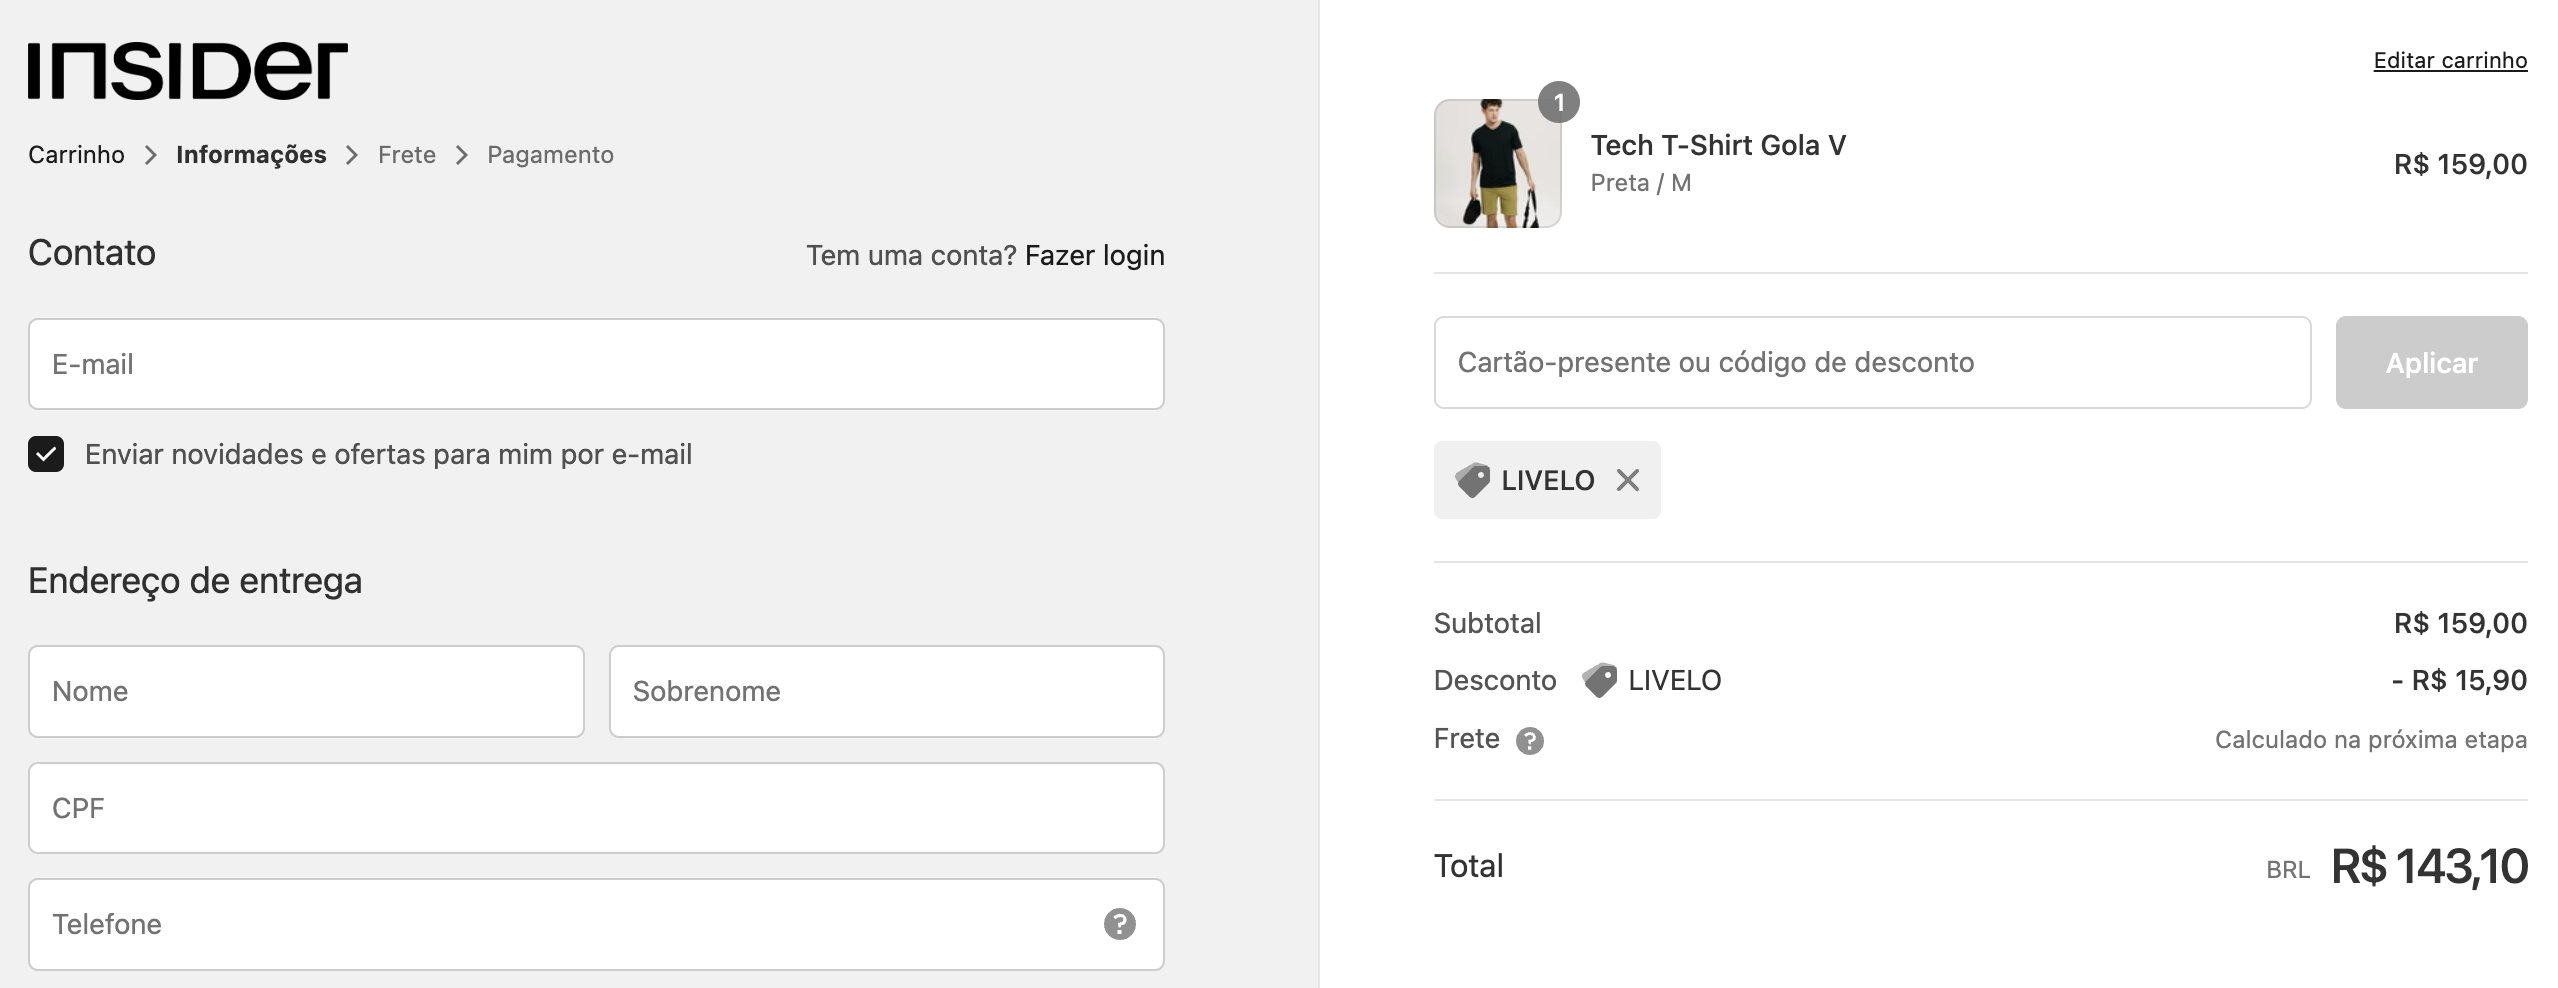Uncheck the email news and offers checkbox
This screenshot has width=2558, height=988.
[46, 454]
